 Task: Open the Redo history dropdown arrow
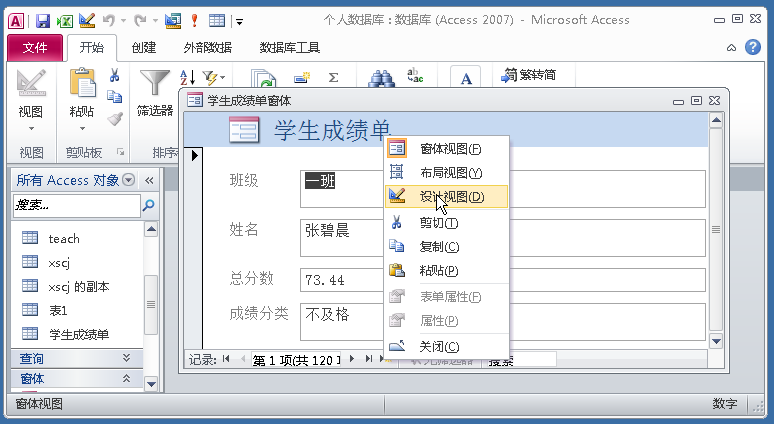[x=155, y=21]
